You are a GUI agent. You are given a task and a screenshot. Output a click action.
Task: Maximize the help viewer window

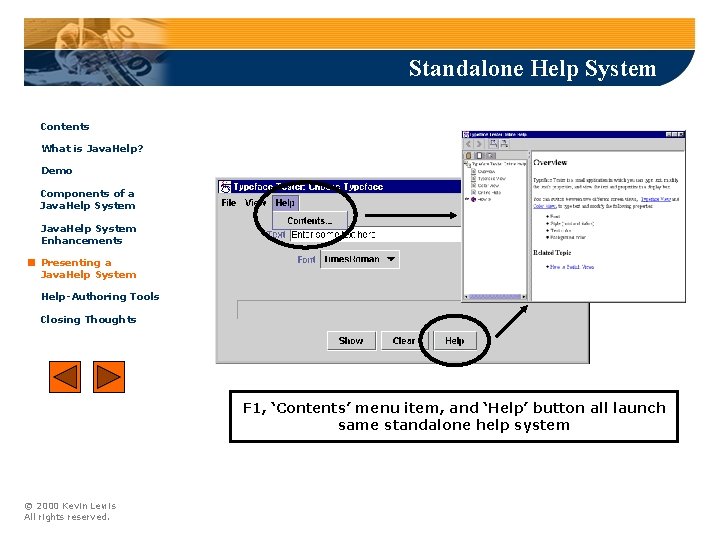675,135
